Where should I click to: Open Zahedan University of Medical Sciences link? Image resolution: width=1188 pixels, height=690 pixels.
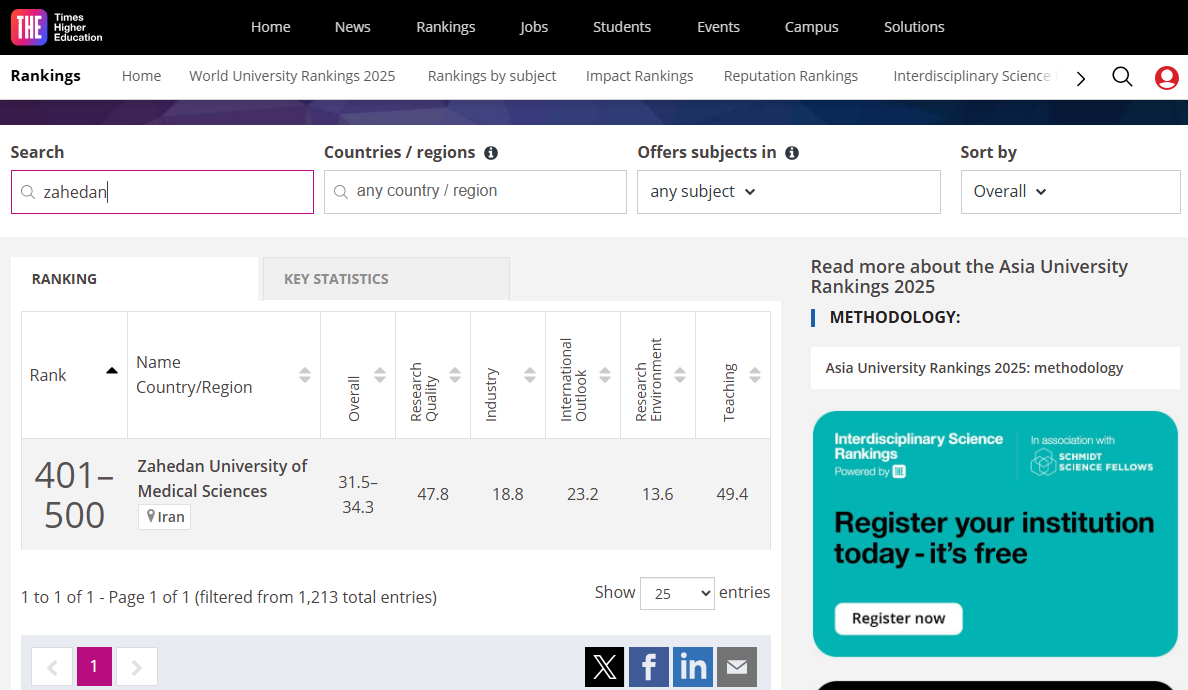pyautogui.click(x=222, y=479)
